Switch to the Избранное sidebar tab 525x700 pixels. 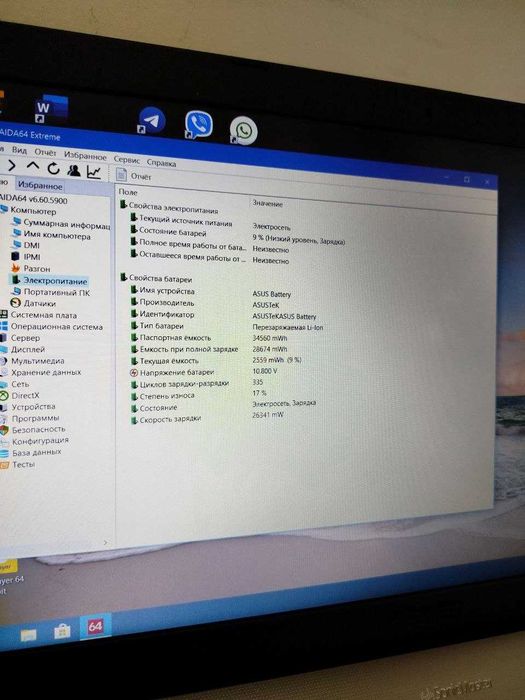pyautogui.click(x=40, y=185)
